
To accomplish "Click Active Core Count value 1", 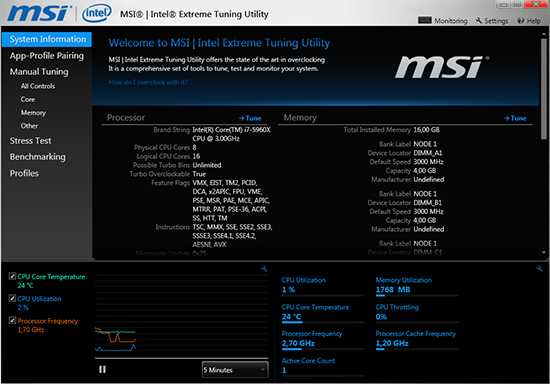I will 284,370.
